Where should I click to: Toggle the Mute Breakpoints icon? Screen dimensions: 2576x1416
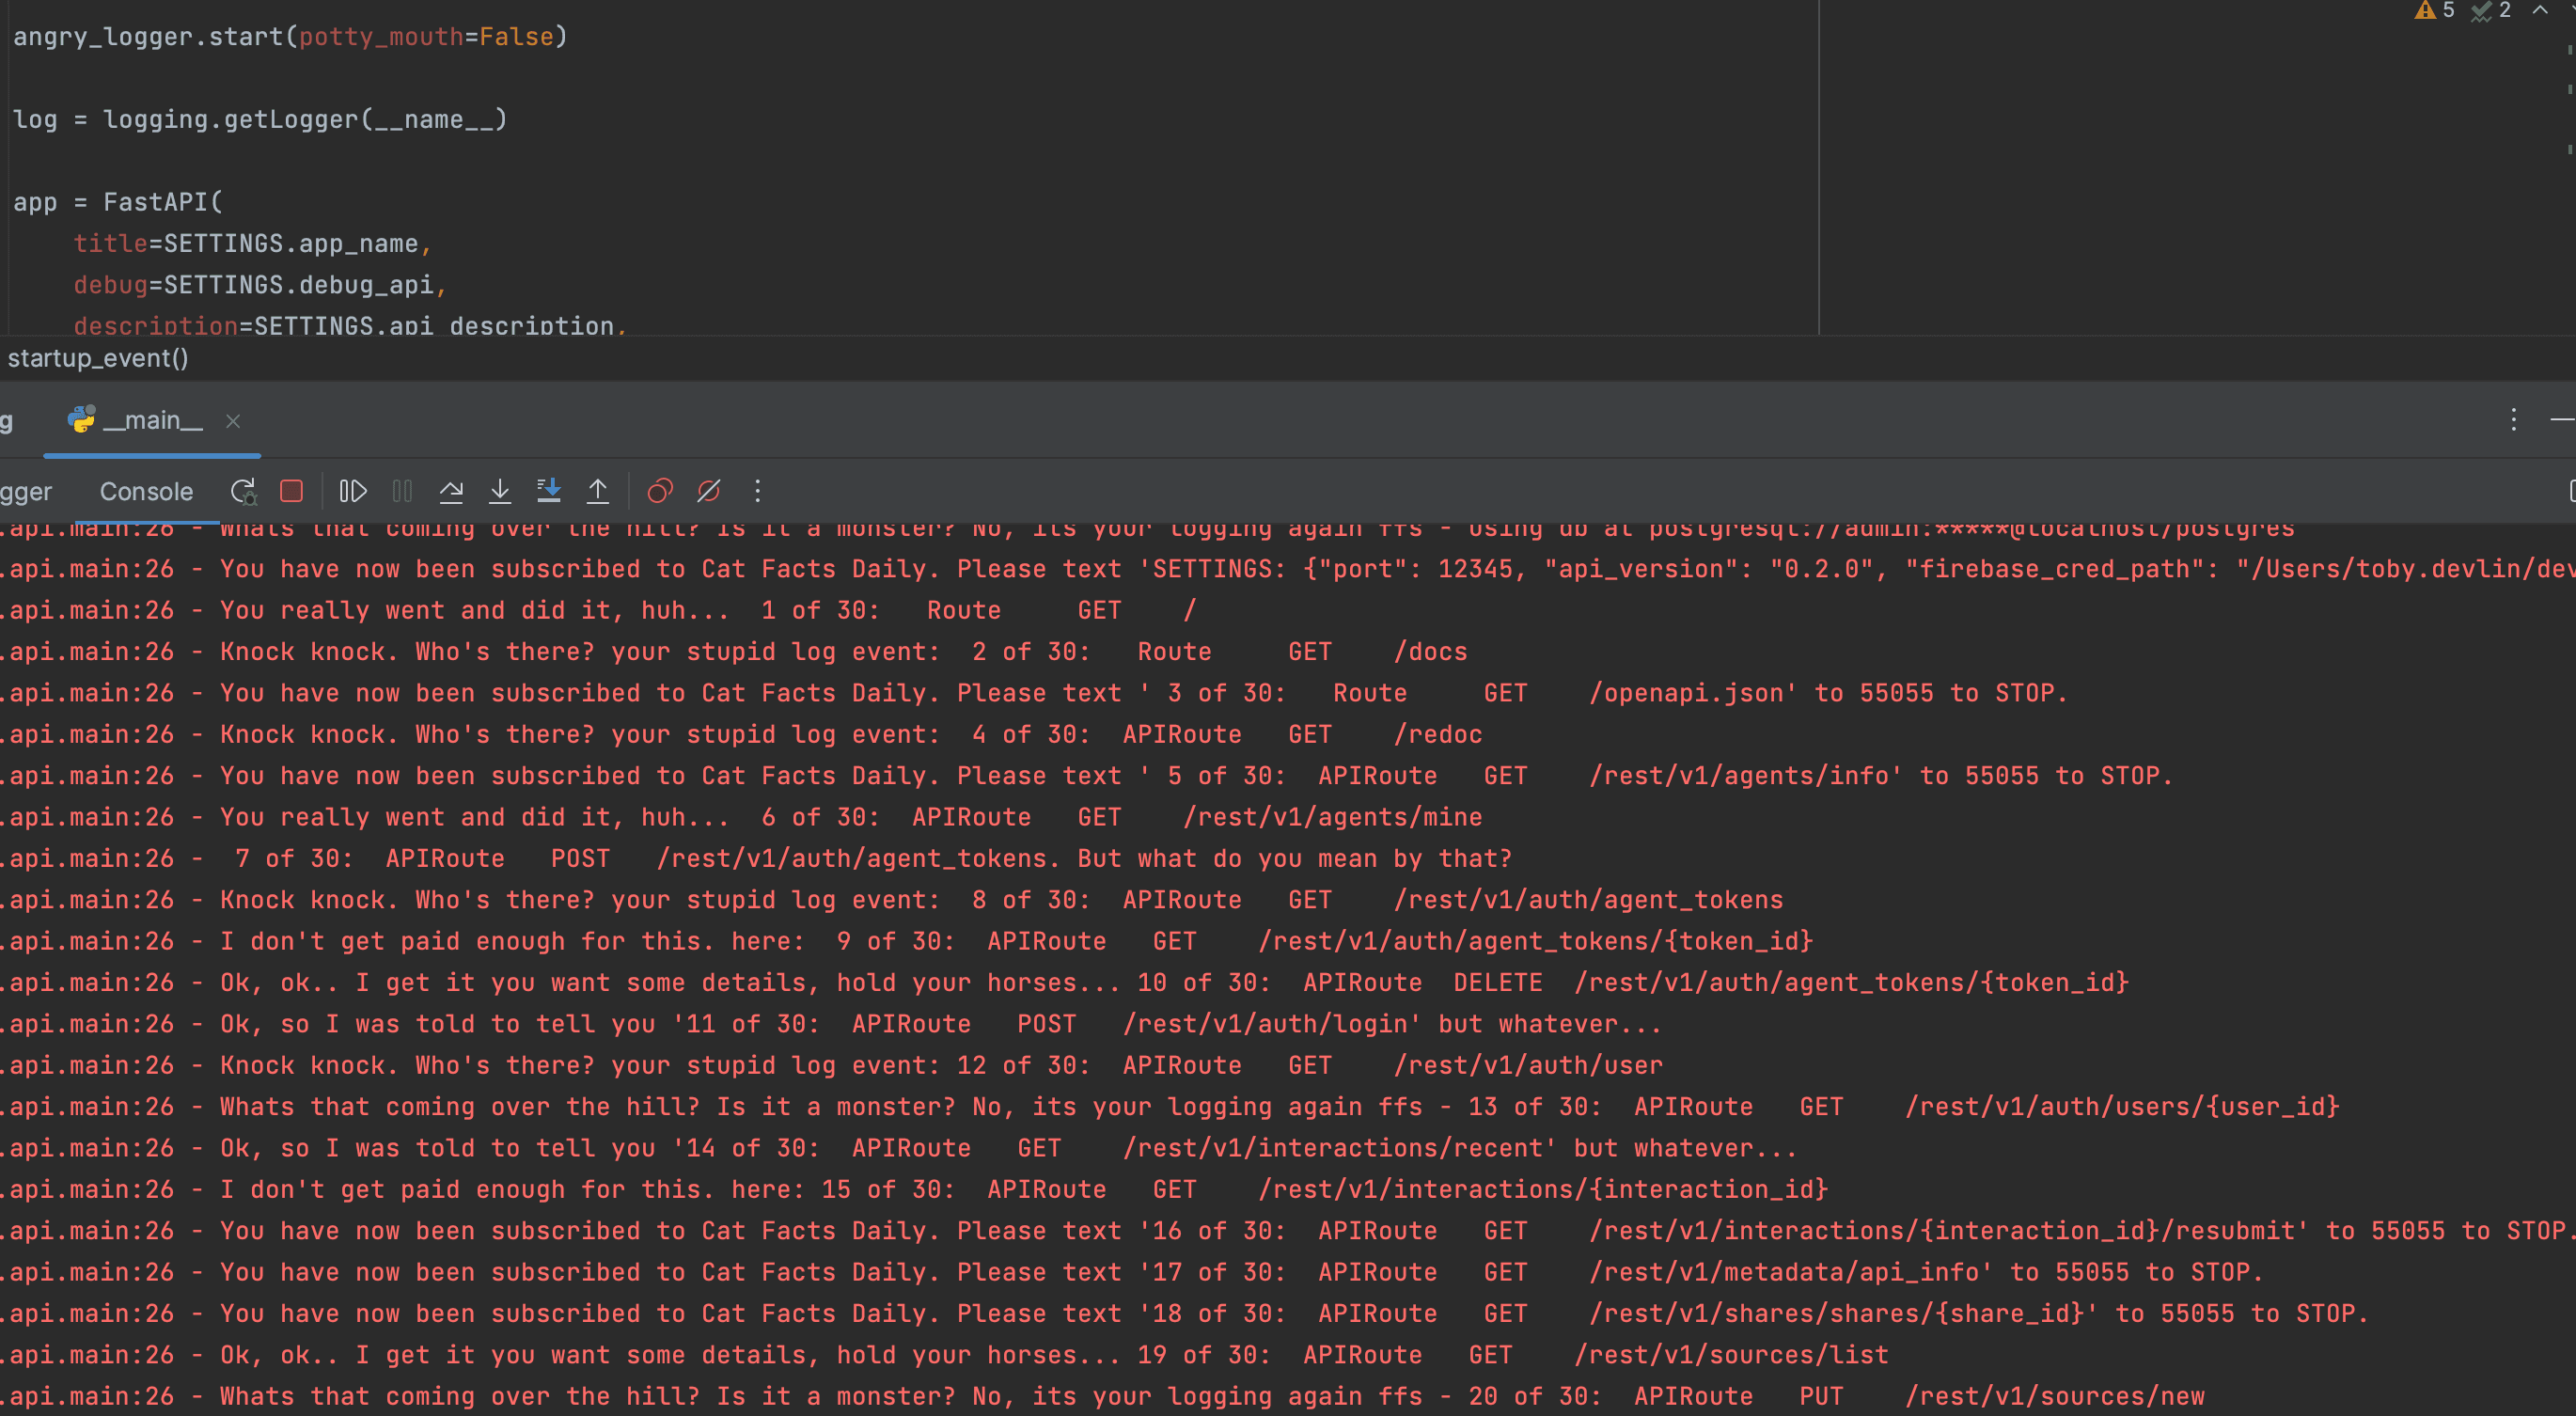pyautogui.click(x=708, y=491)
